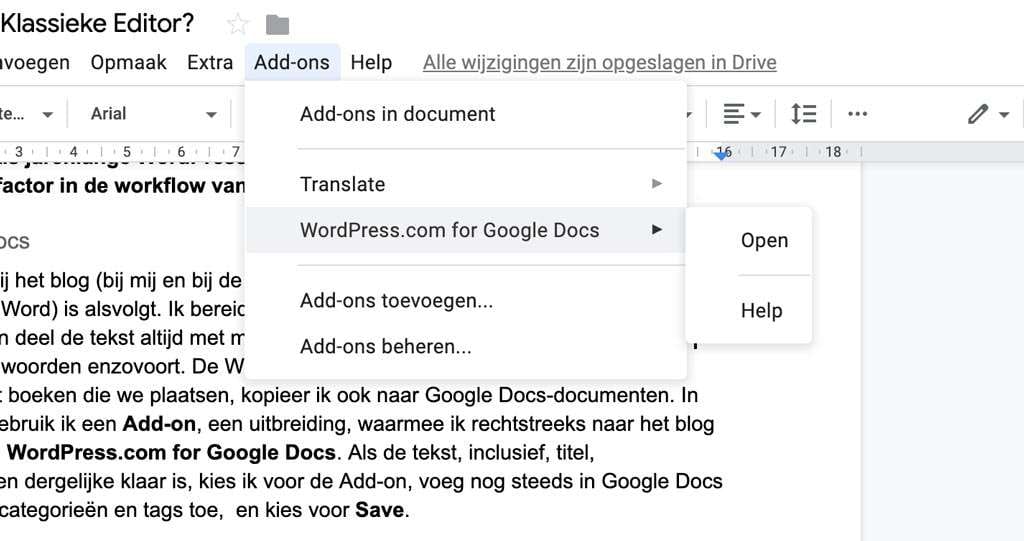Open the text alignment options
The width and height of the screenshot is (1024, 541).
[741, 114]
